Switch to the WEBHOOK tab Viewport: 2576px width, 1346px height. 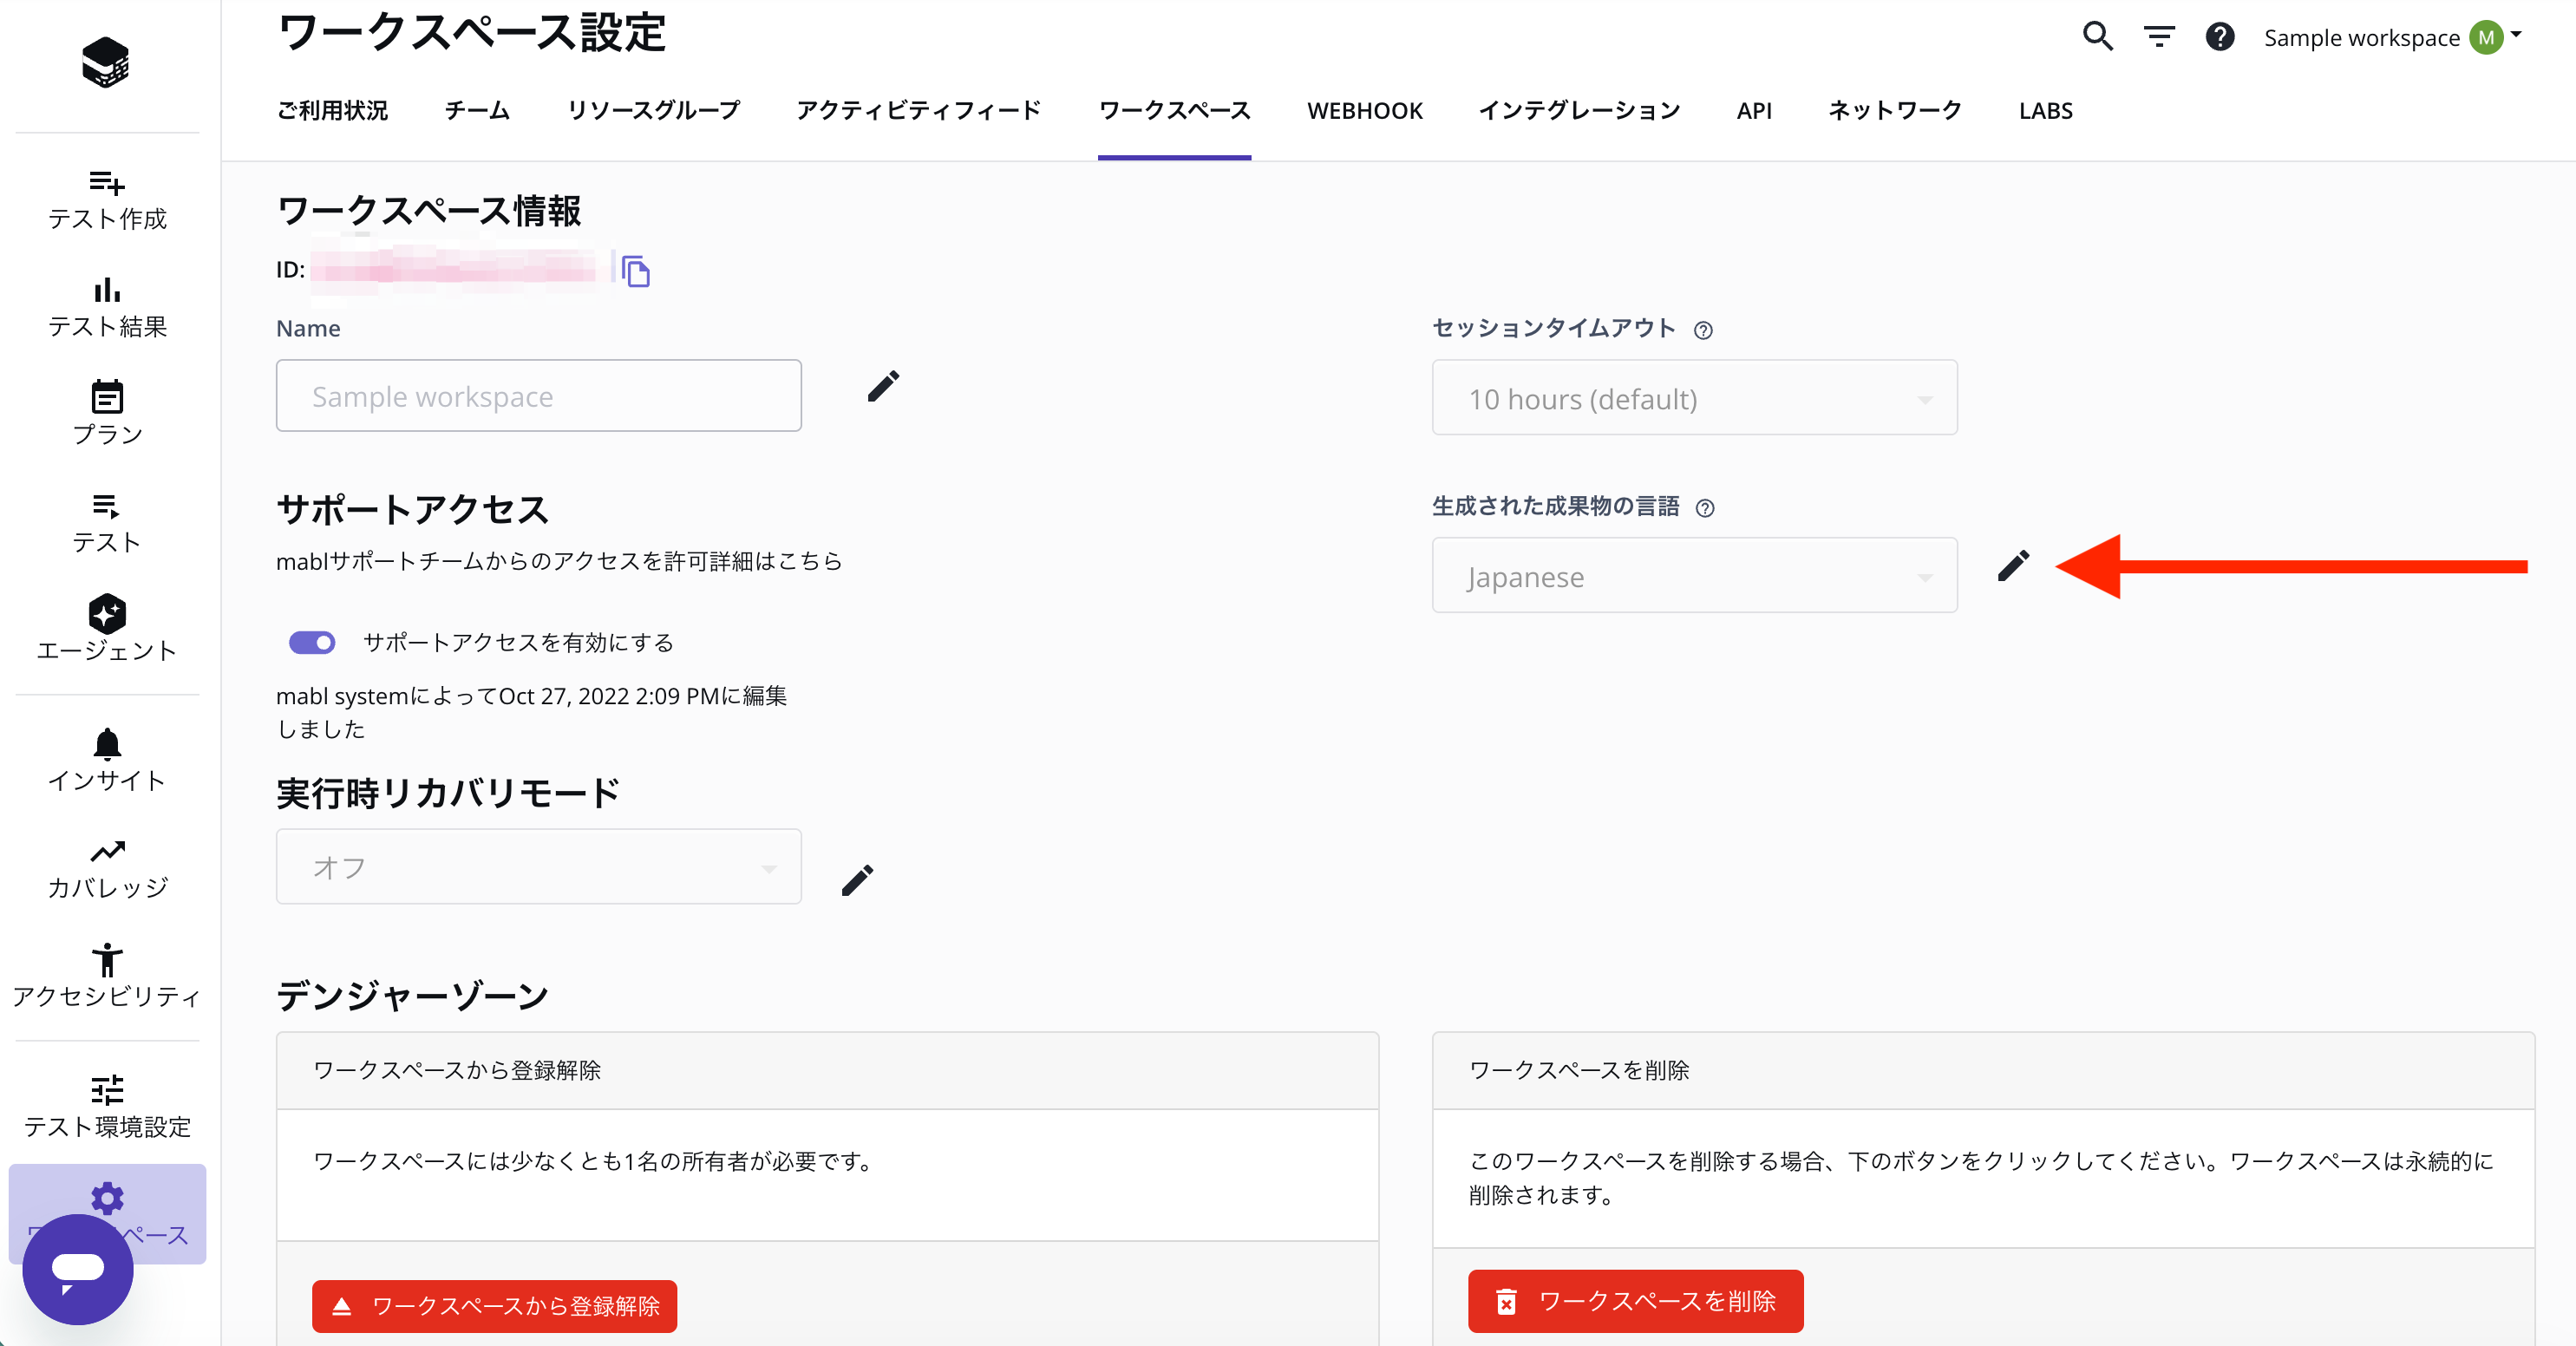(x=1365, y=111)
